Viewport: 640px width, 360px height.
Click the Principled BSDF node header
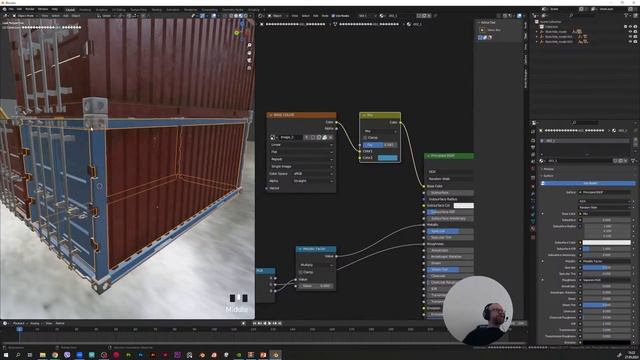pyautogui.click(x=449, y=156)
